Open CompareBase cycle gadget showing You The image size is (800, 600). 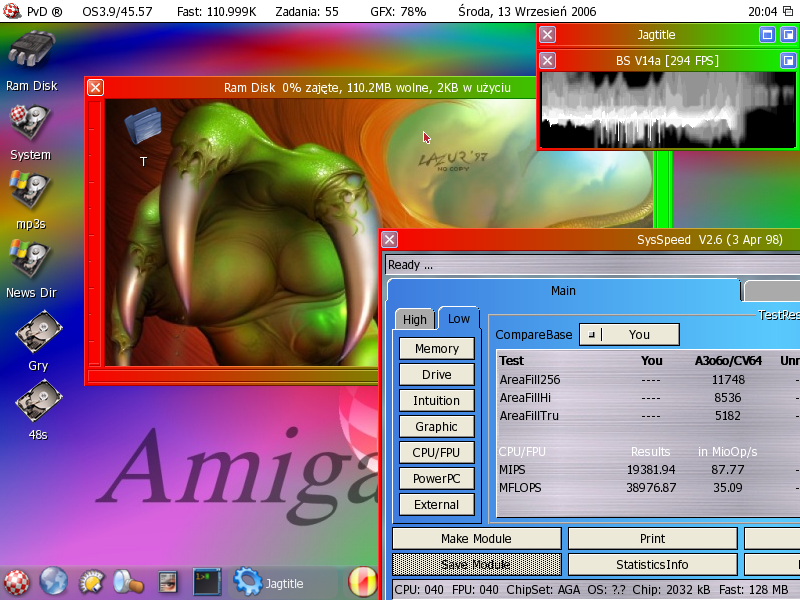629,335
